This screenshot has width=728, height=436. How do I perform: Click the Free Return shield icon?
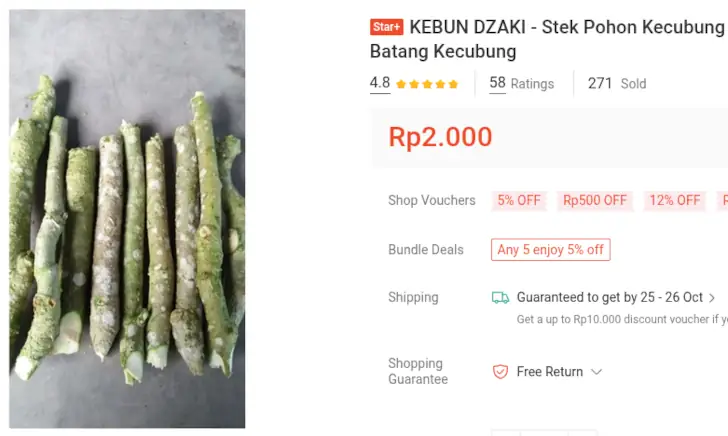click(x=500, y=372)
